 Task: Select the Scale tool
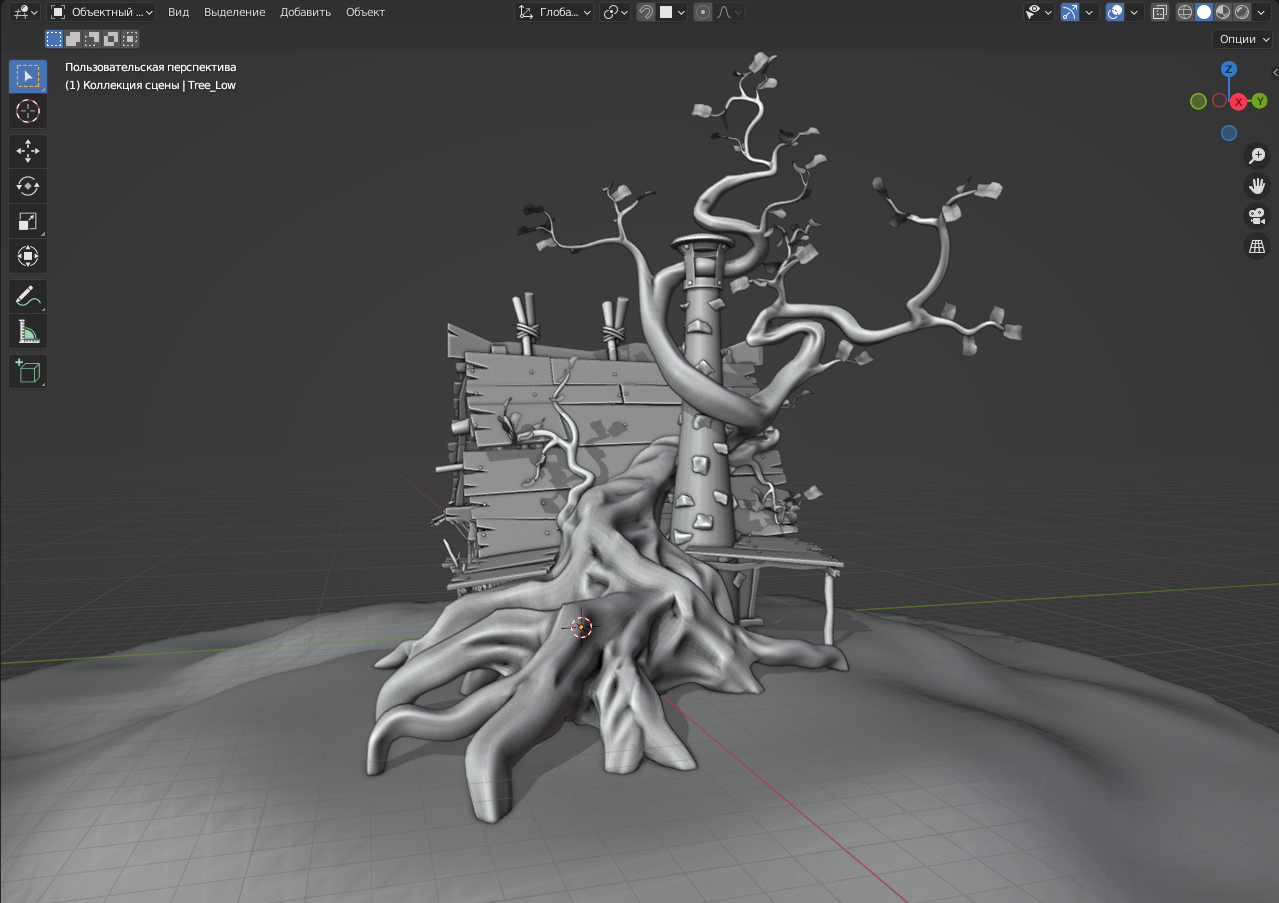[x=28, y=221]
